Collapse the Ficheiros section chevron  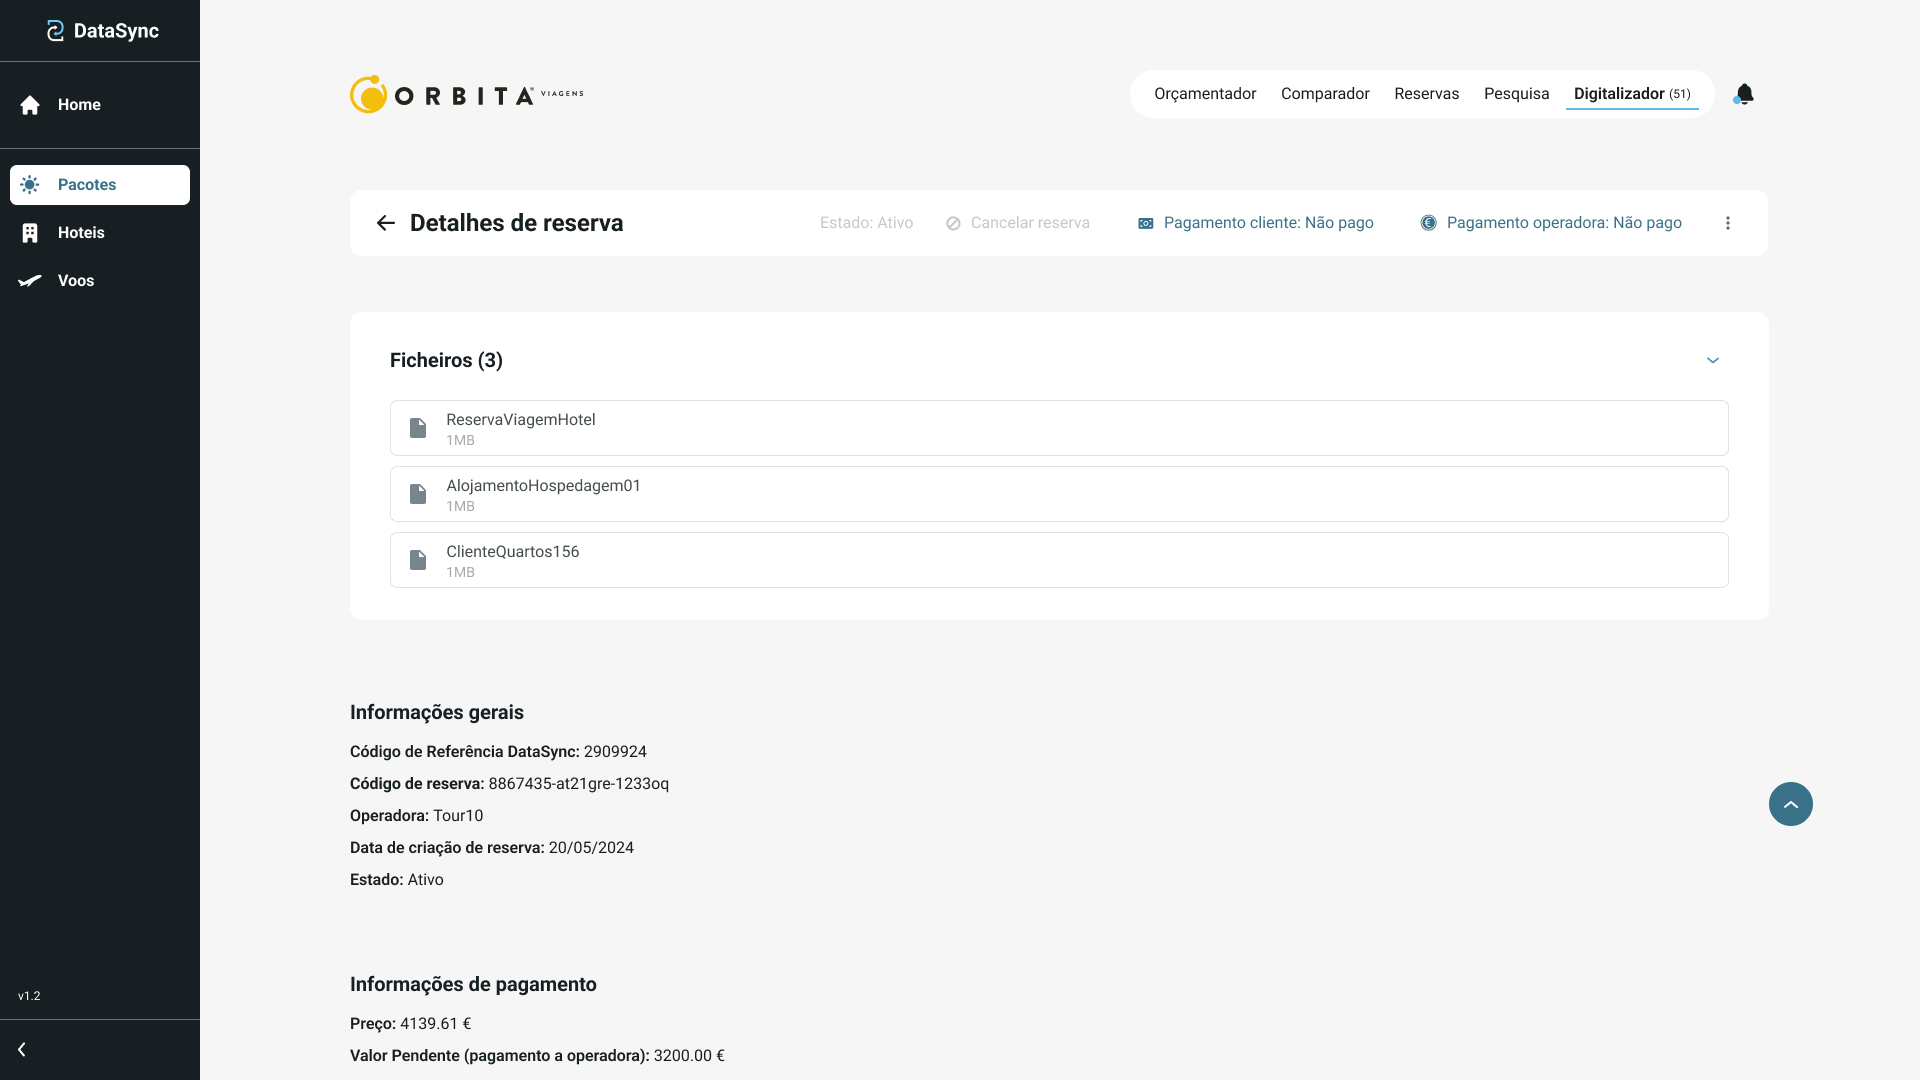pyautogui.click(x=1712, y=360)
